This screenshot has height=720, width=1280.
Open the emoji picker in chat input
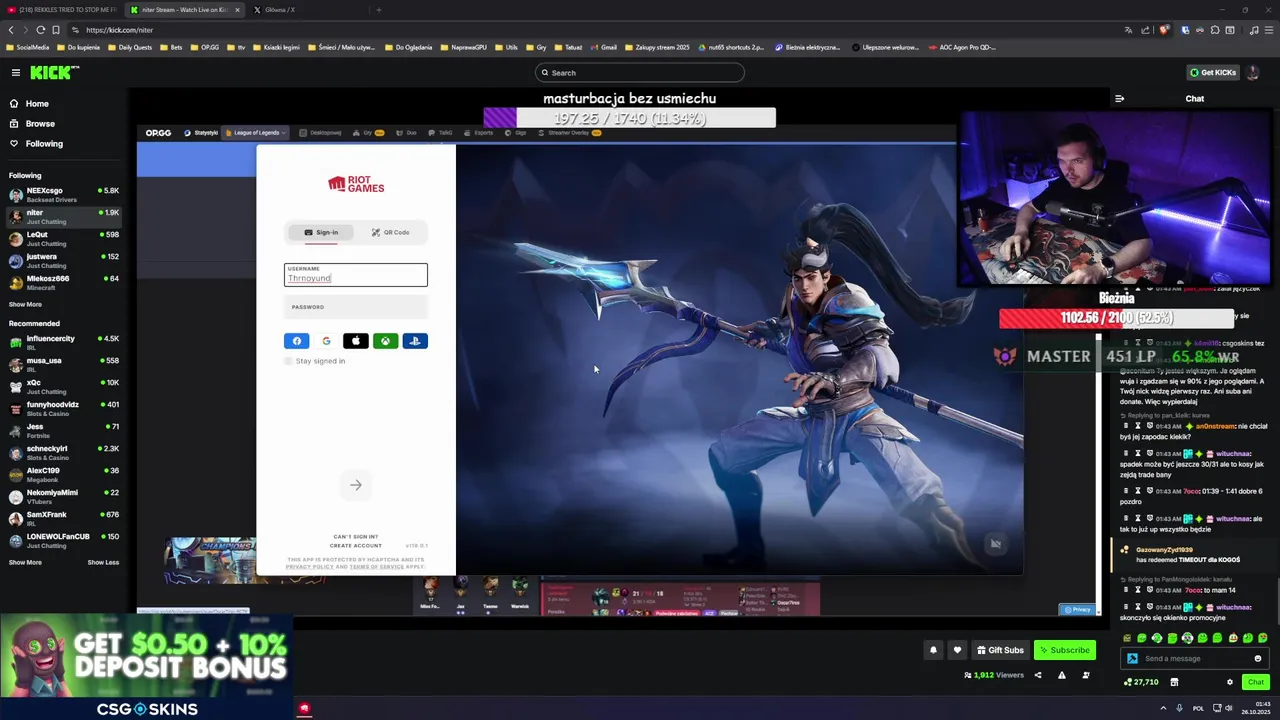1257,658
